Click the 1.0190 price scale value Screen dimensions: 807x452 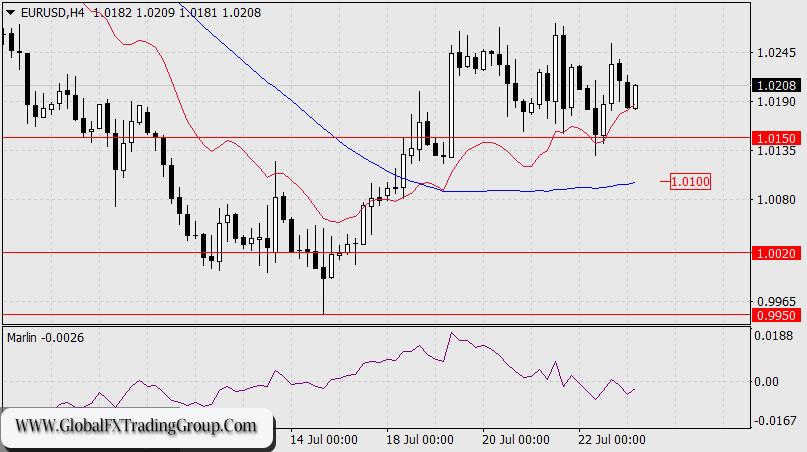pyautogui.click(x=776, y=101)
